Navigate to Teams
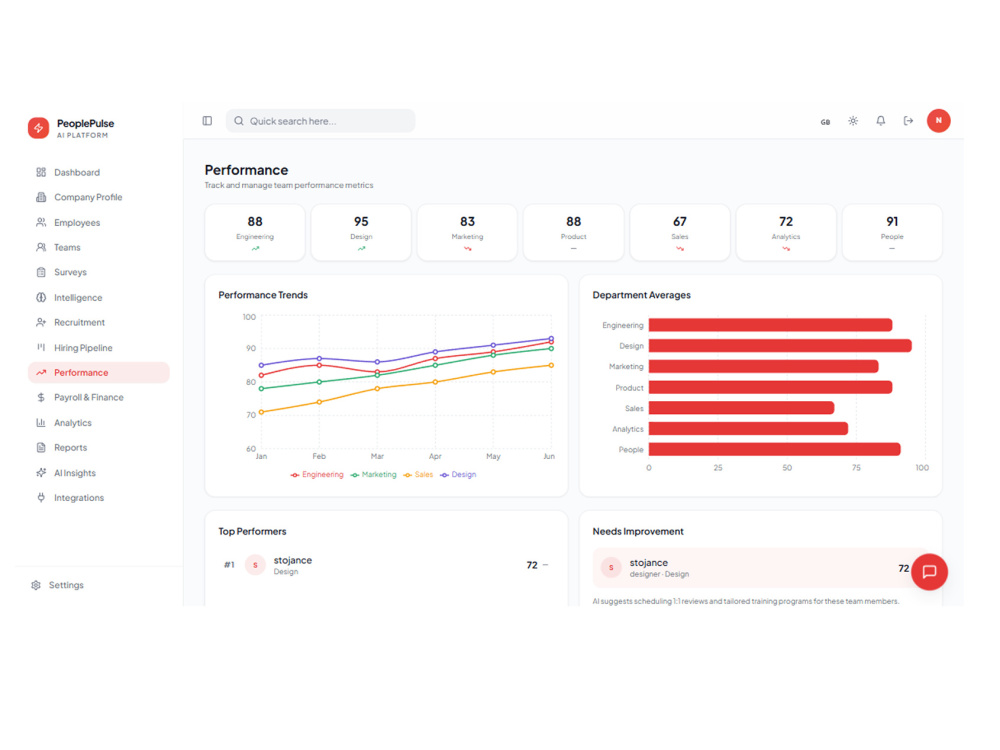 [x=99, y=247]
